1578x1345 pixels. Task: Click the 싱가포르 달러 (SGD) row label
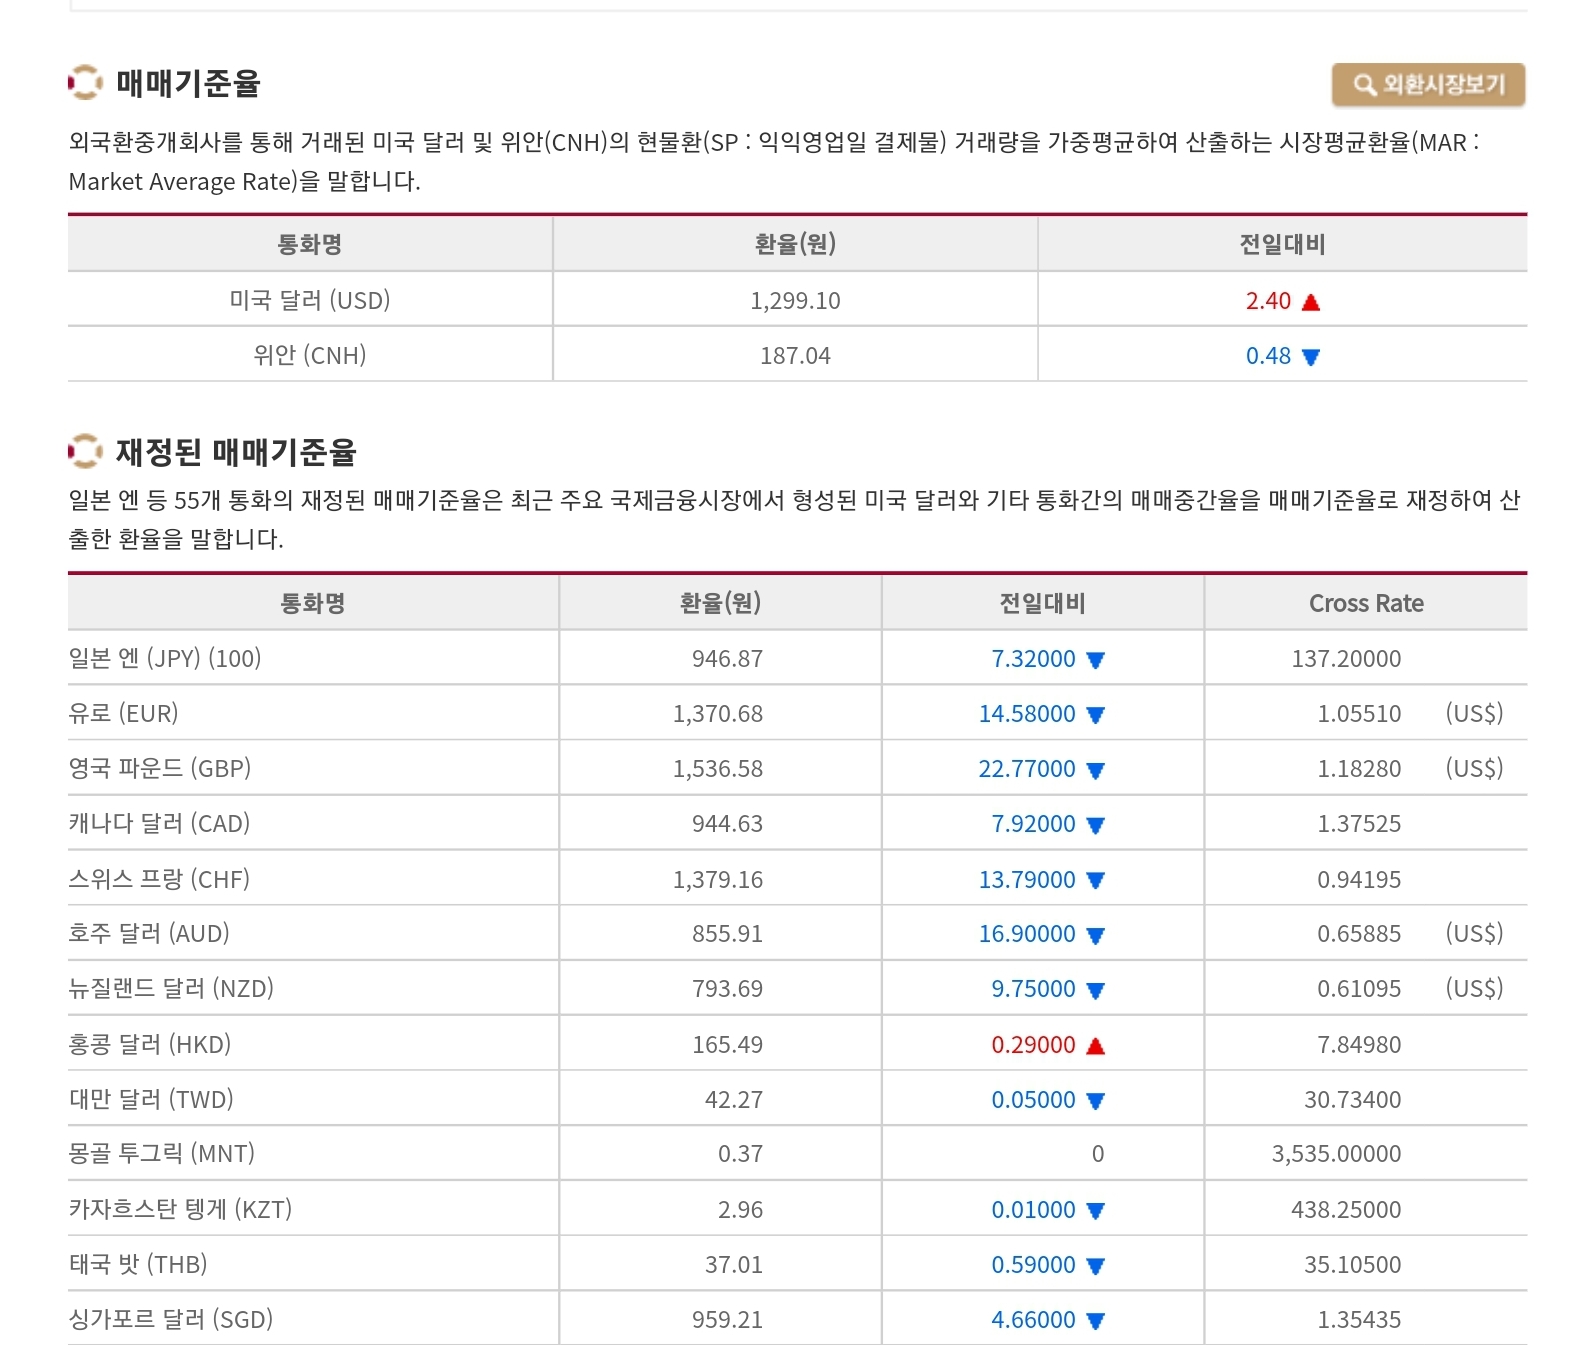tap(171, 1319)
